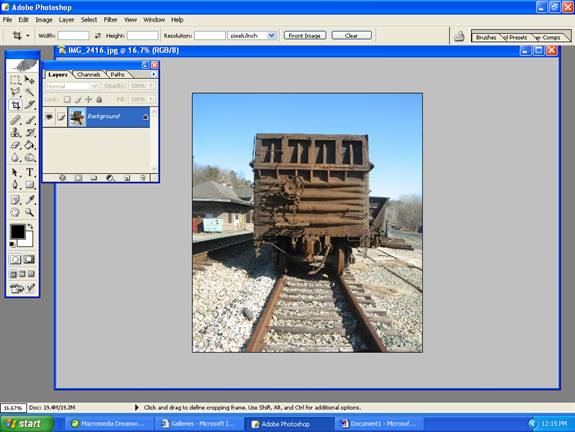Click the Clear button

[x=351, y=36]
